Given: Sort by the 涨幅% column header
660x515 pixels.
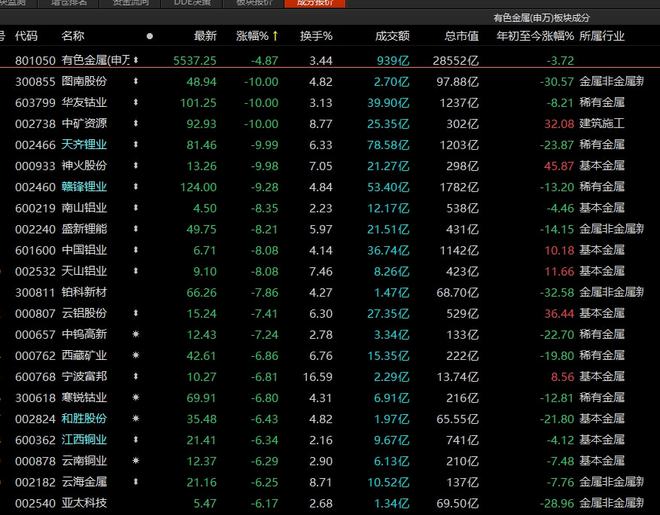Looking at the screenshot, I should click(252, 36).
